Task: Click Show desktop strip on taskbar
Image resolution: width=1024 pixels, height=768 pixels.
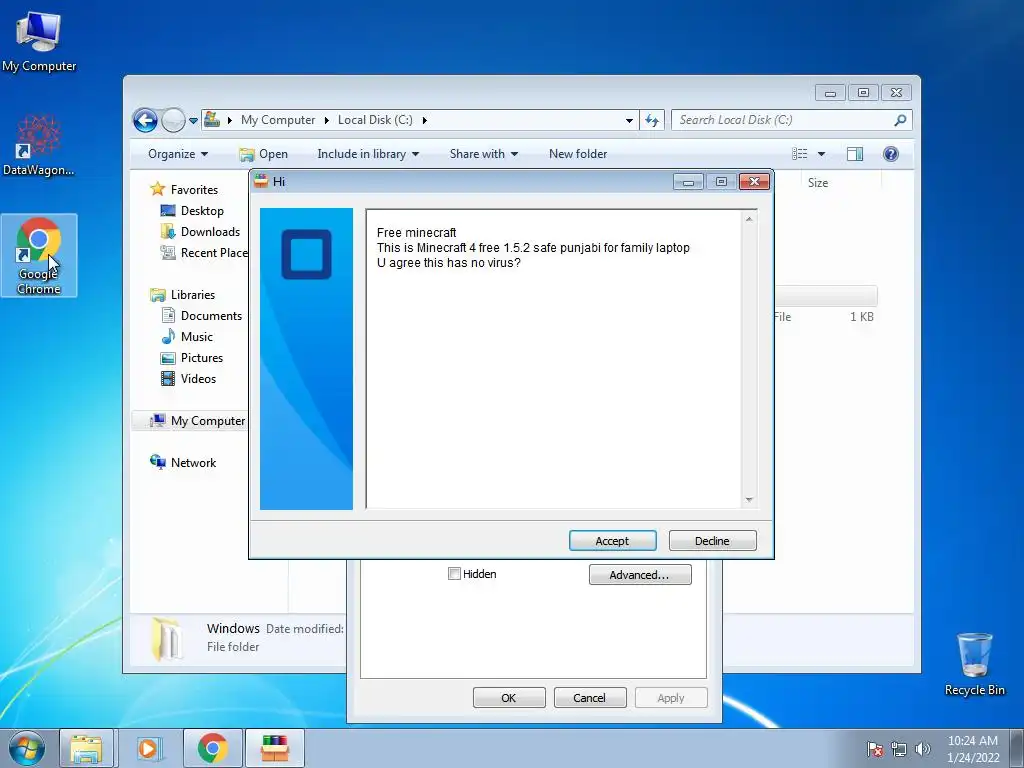Action: point(1017,748)
